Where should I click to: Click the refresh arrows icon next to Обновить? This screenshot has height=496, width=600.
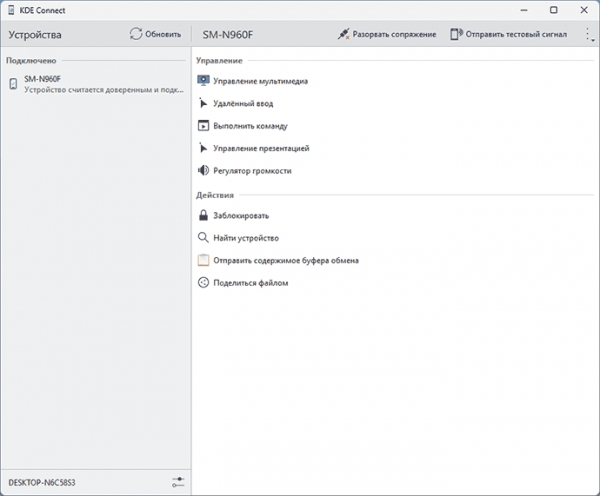(135, 34)
